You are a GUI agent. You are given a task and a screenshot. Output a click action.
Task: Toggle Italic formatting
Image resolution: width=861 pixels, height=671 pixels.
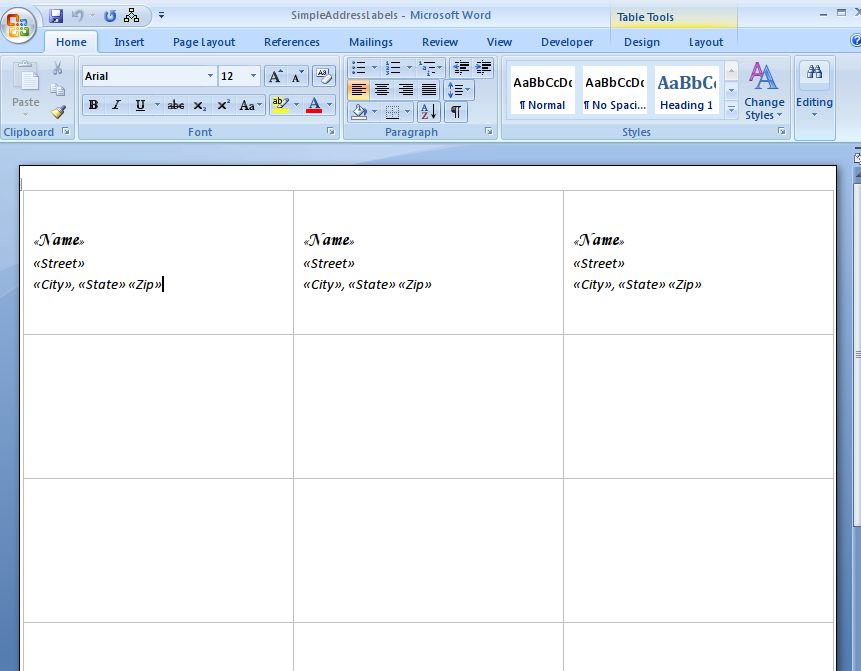point(116,105)
